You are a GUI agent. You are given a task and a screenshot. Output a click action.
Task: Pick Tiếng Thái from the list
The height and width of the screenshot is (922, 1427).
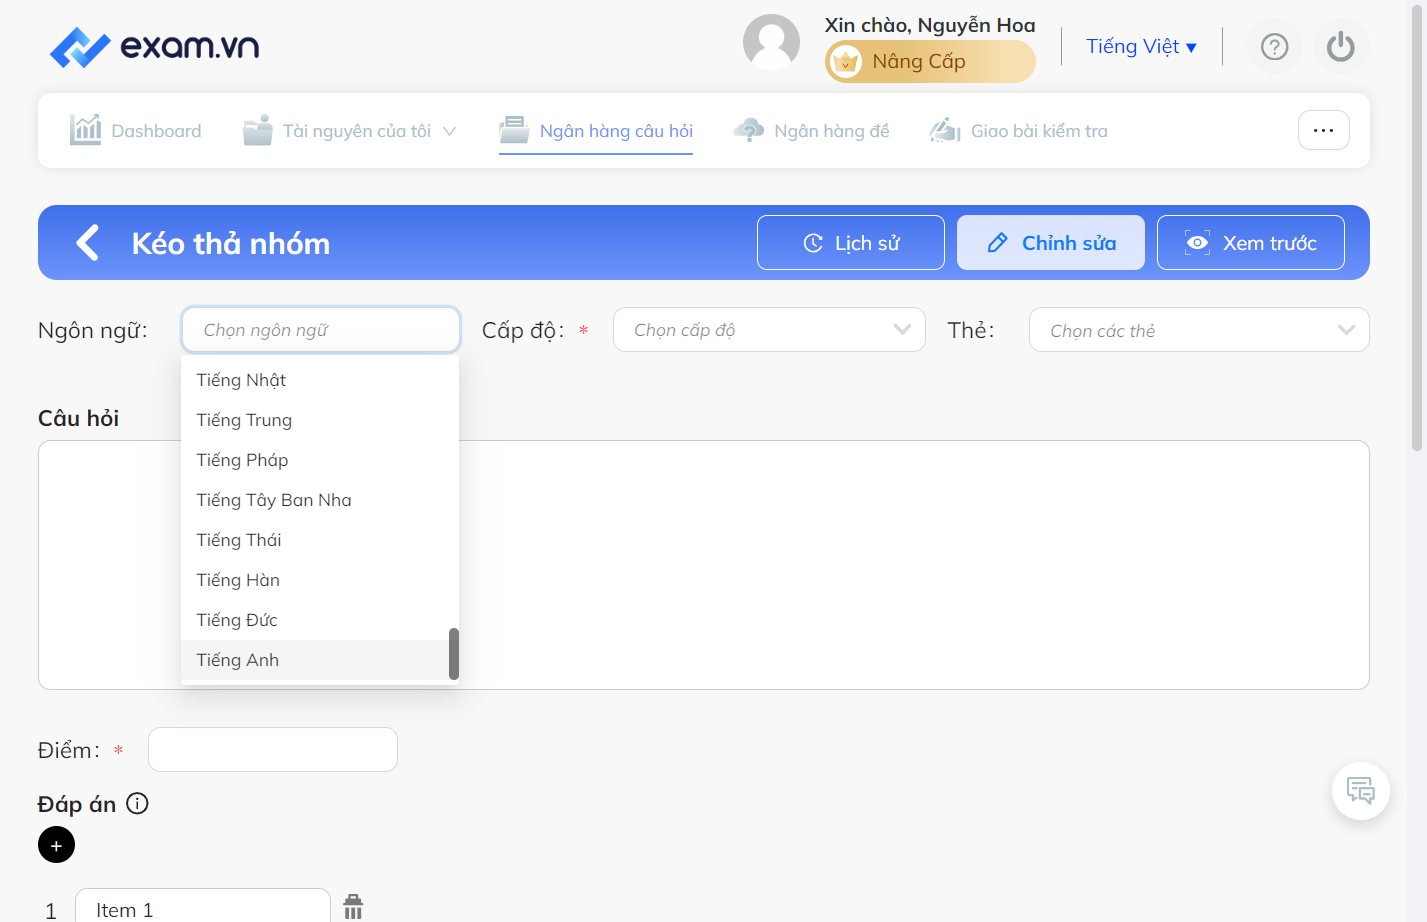click(x=320, y=540)
